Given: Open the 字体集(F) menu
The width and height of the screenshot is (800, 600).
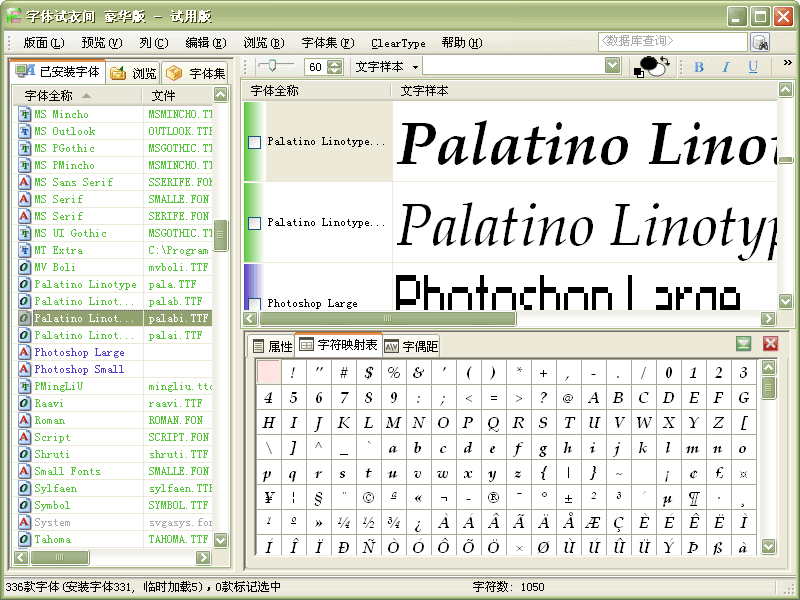Looking at the screenshot, I should click(328, 43).
